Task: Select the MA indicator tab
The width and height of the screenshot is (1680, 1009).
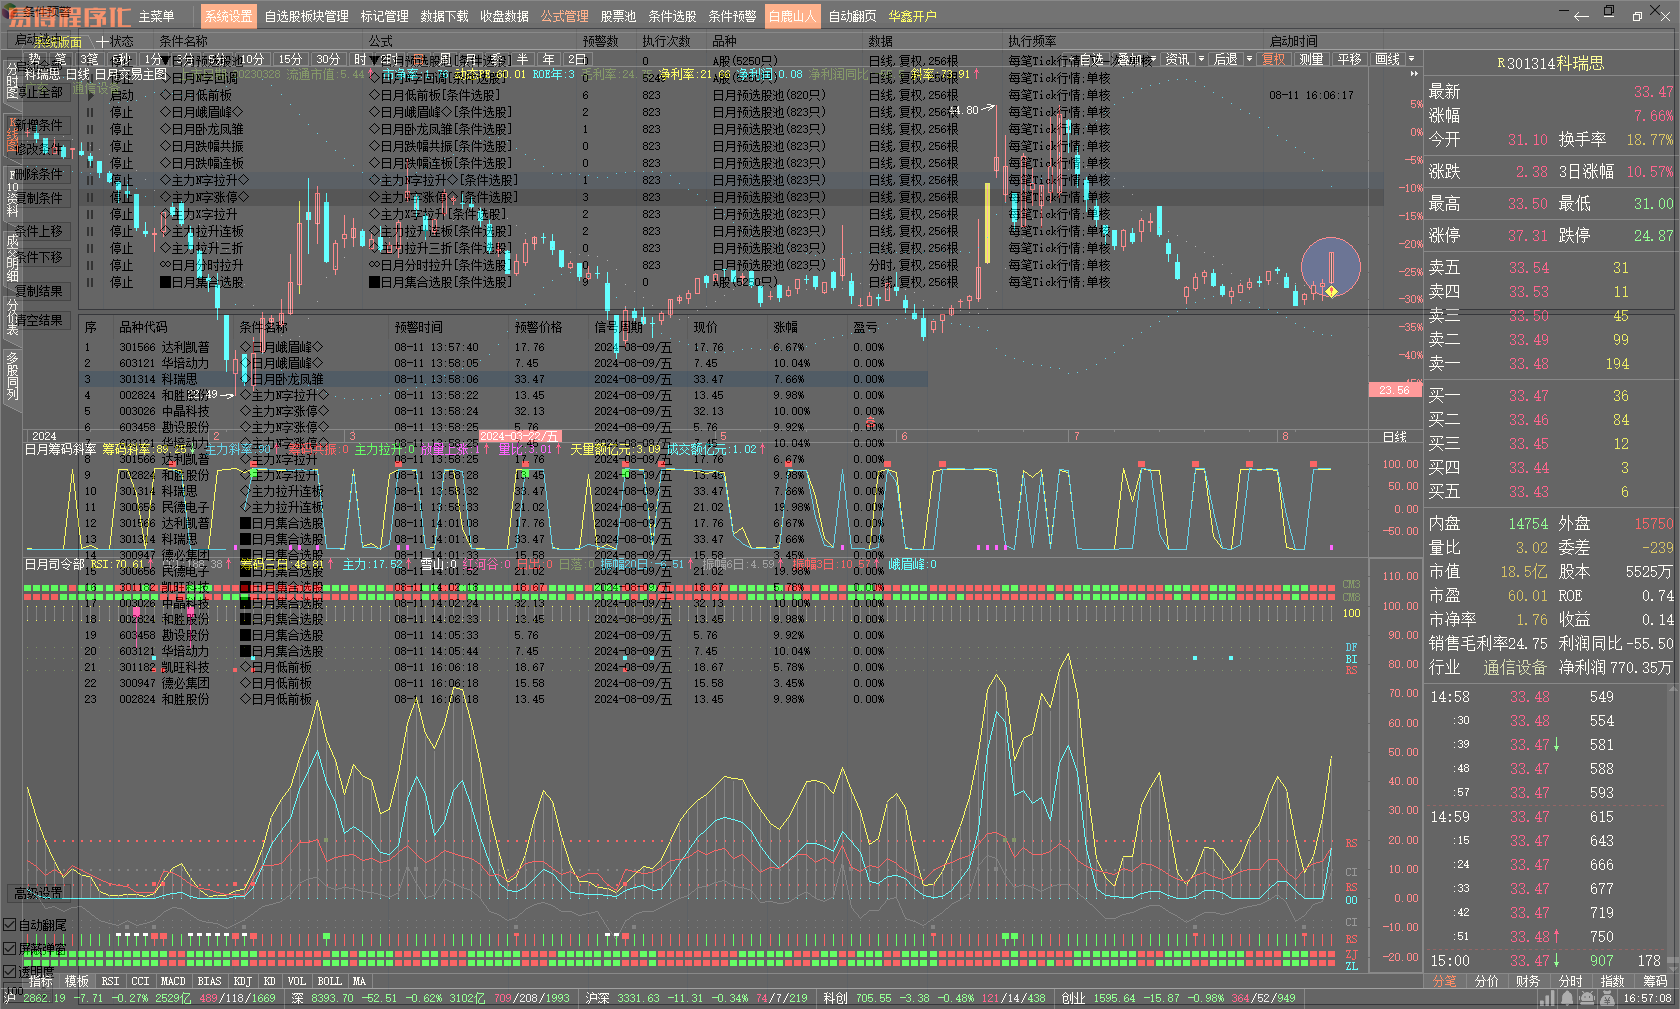Action: pyautogui.click(x=359, y=981)
